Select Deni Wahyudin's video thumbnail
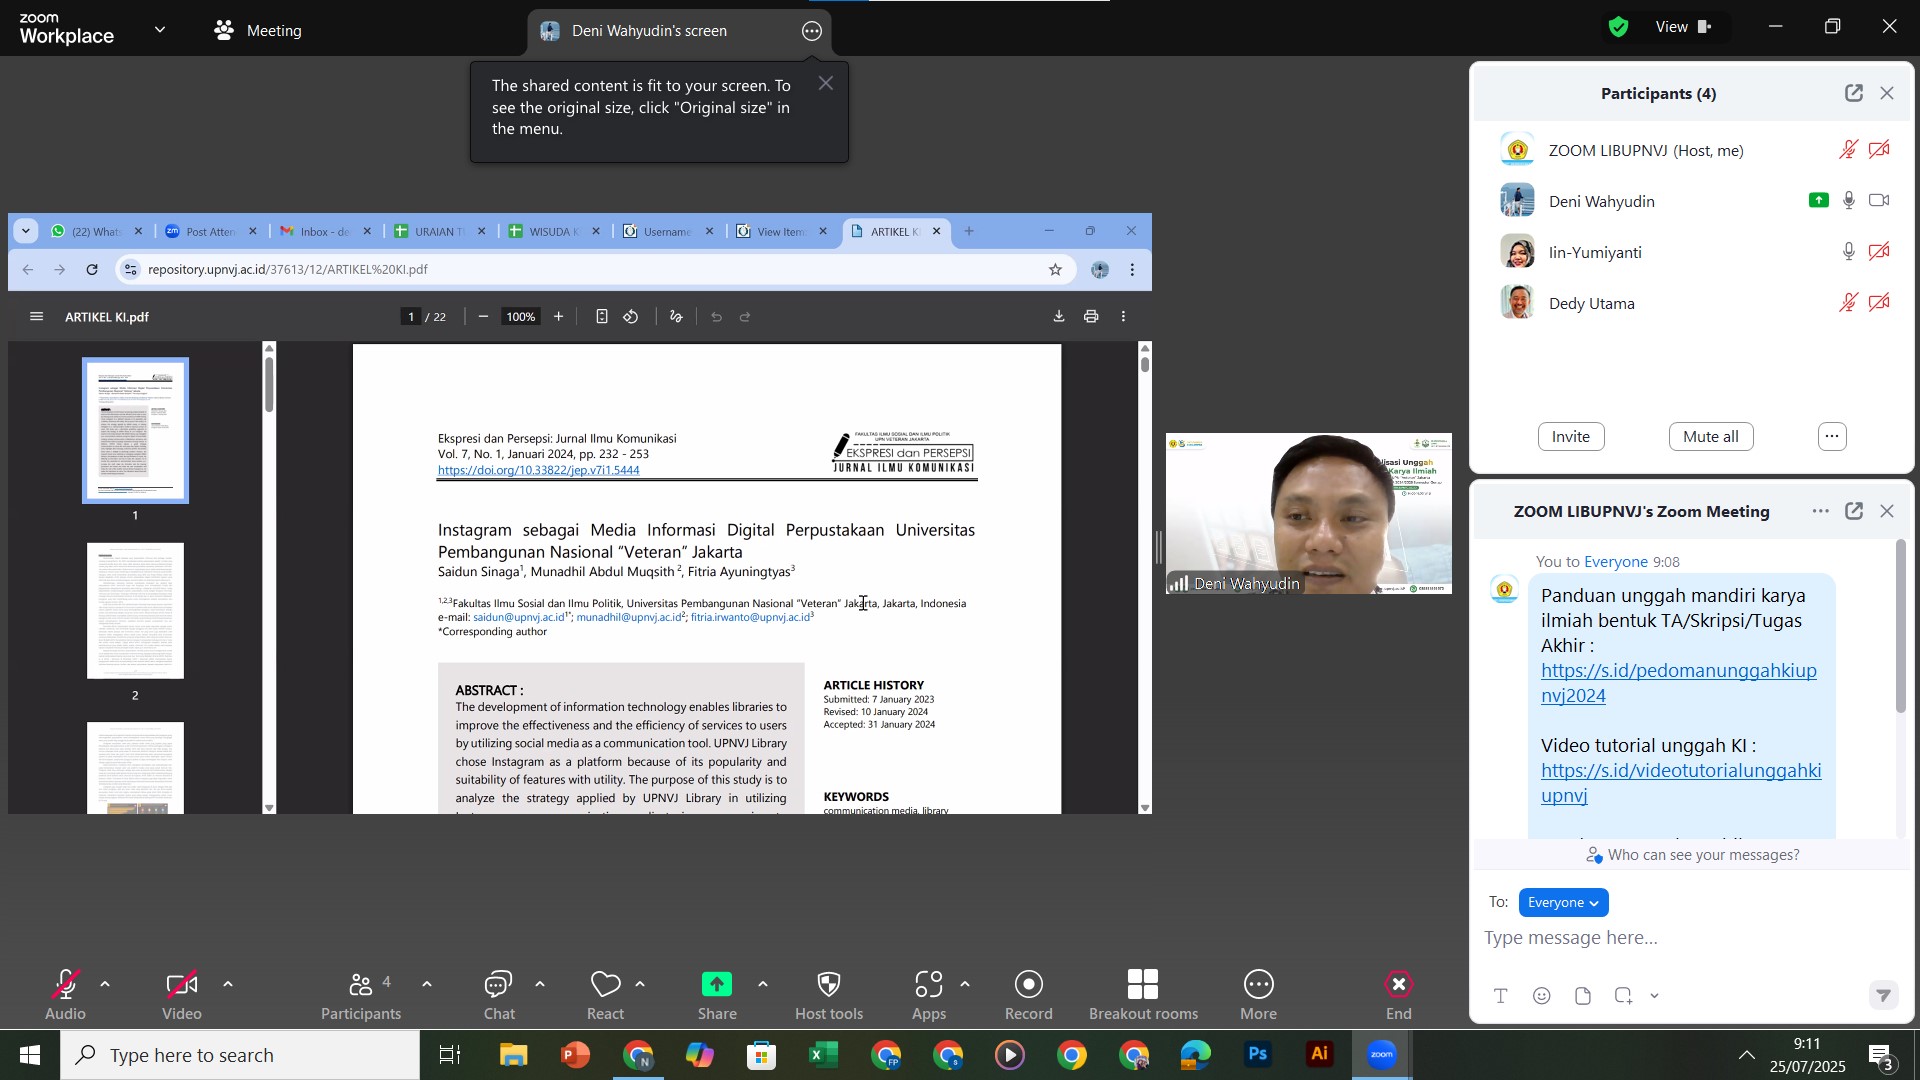The height and width of the screenshot is (1080, 1920). [x=1309, y=514]
